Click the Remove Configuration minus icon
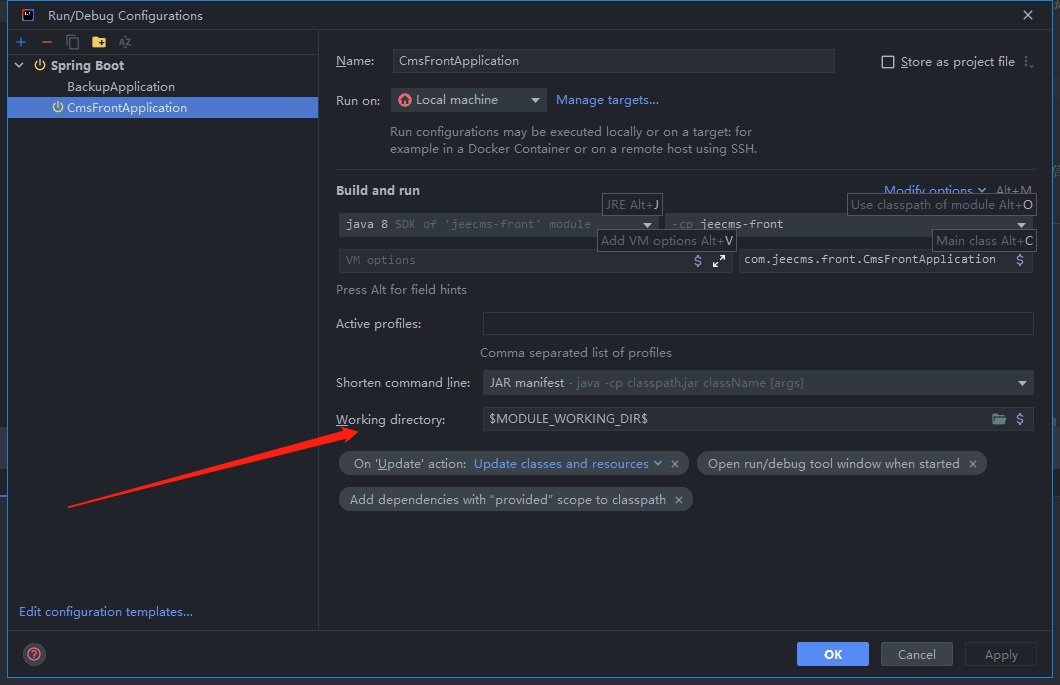The width and height of the screenshot is (1060, 685). click(47, 42)
